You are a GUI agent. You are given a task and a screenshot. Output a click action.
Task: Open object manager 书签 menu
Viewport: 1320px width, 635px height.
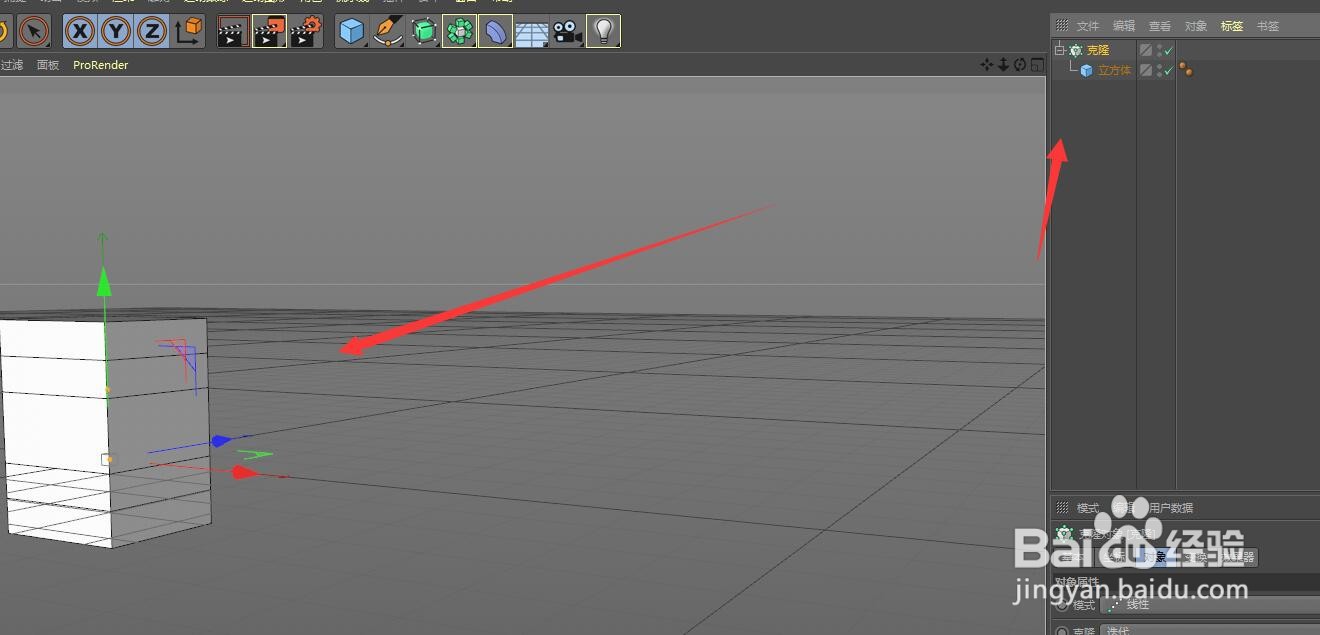(1268, 26)
